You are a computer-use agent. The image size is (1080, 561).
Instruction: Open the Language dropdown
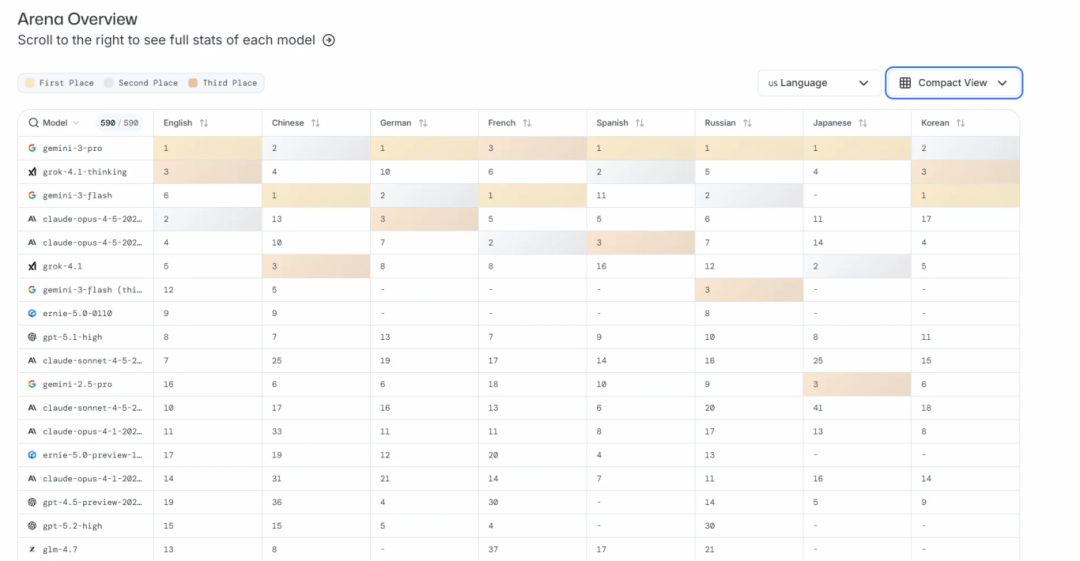pyautogui.click(x=819, y=83)
